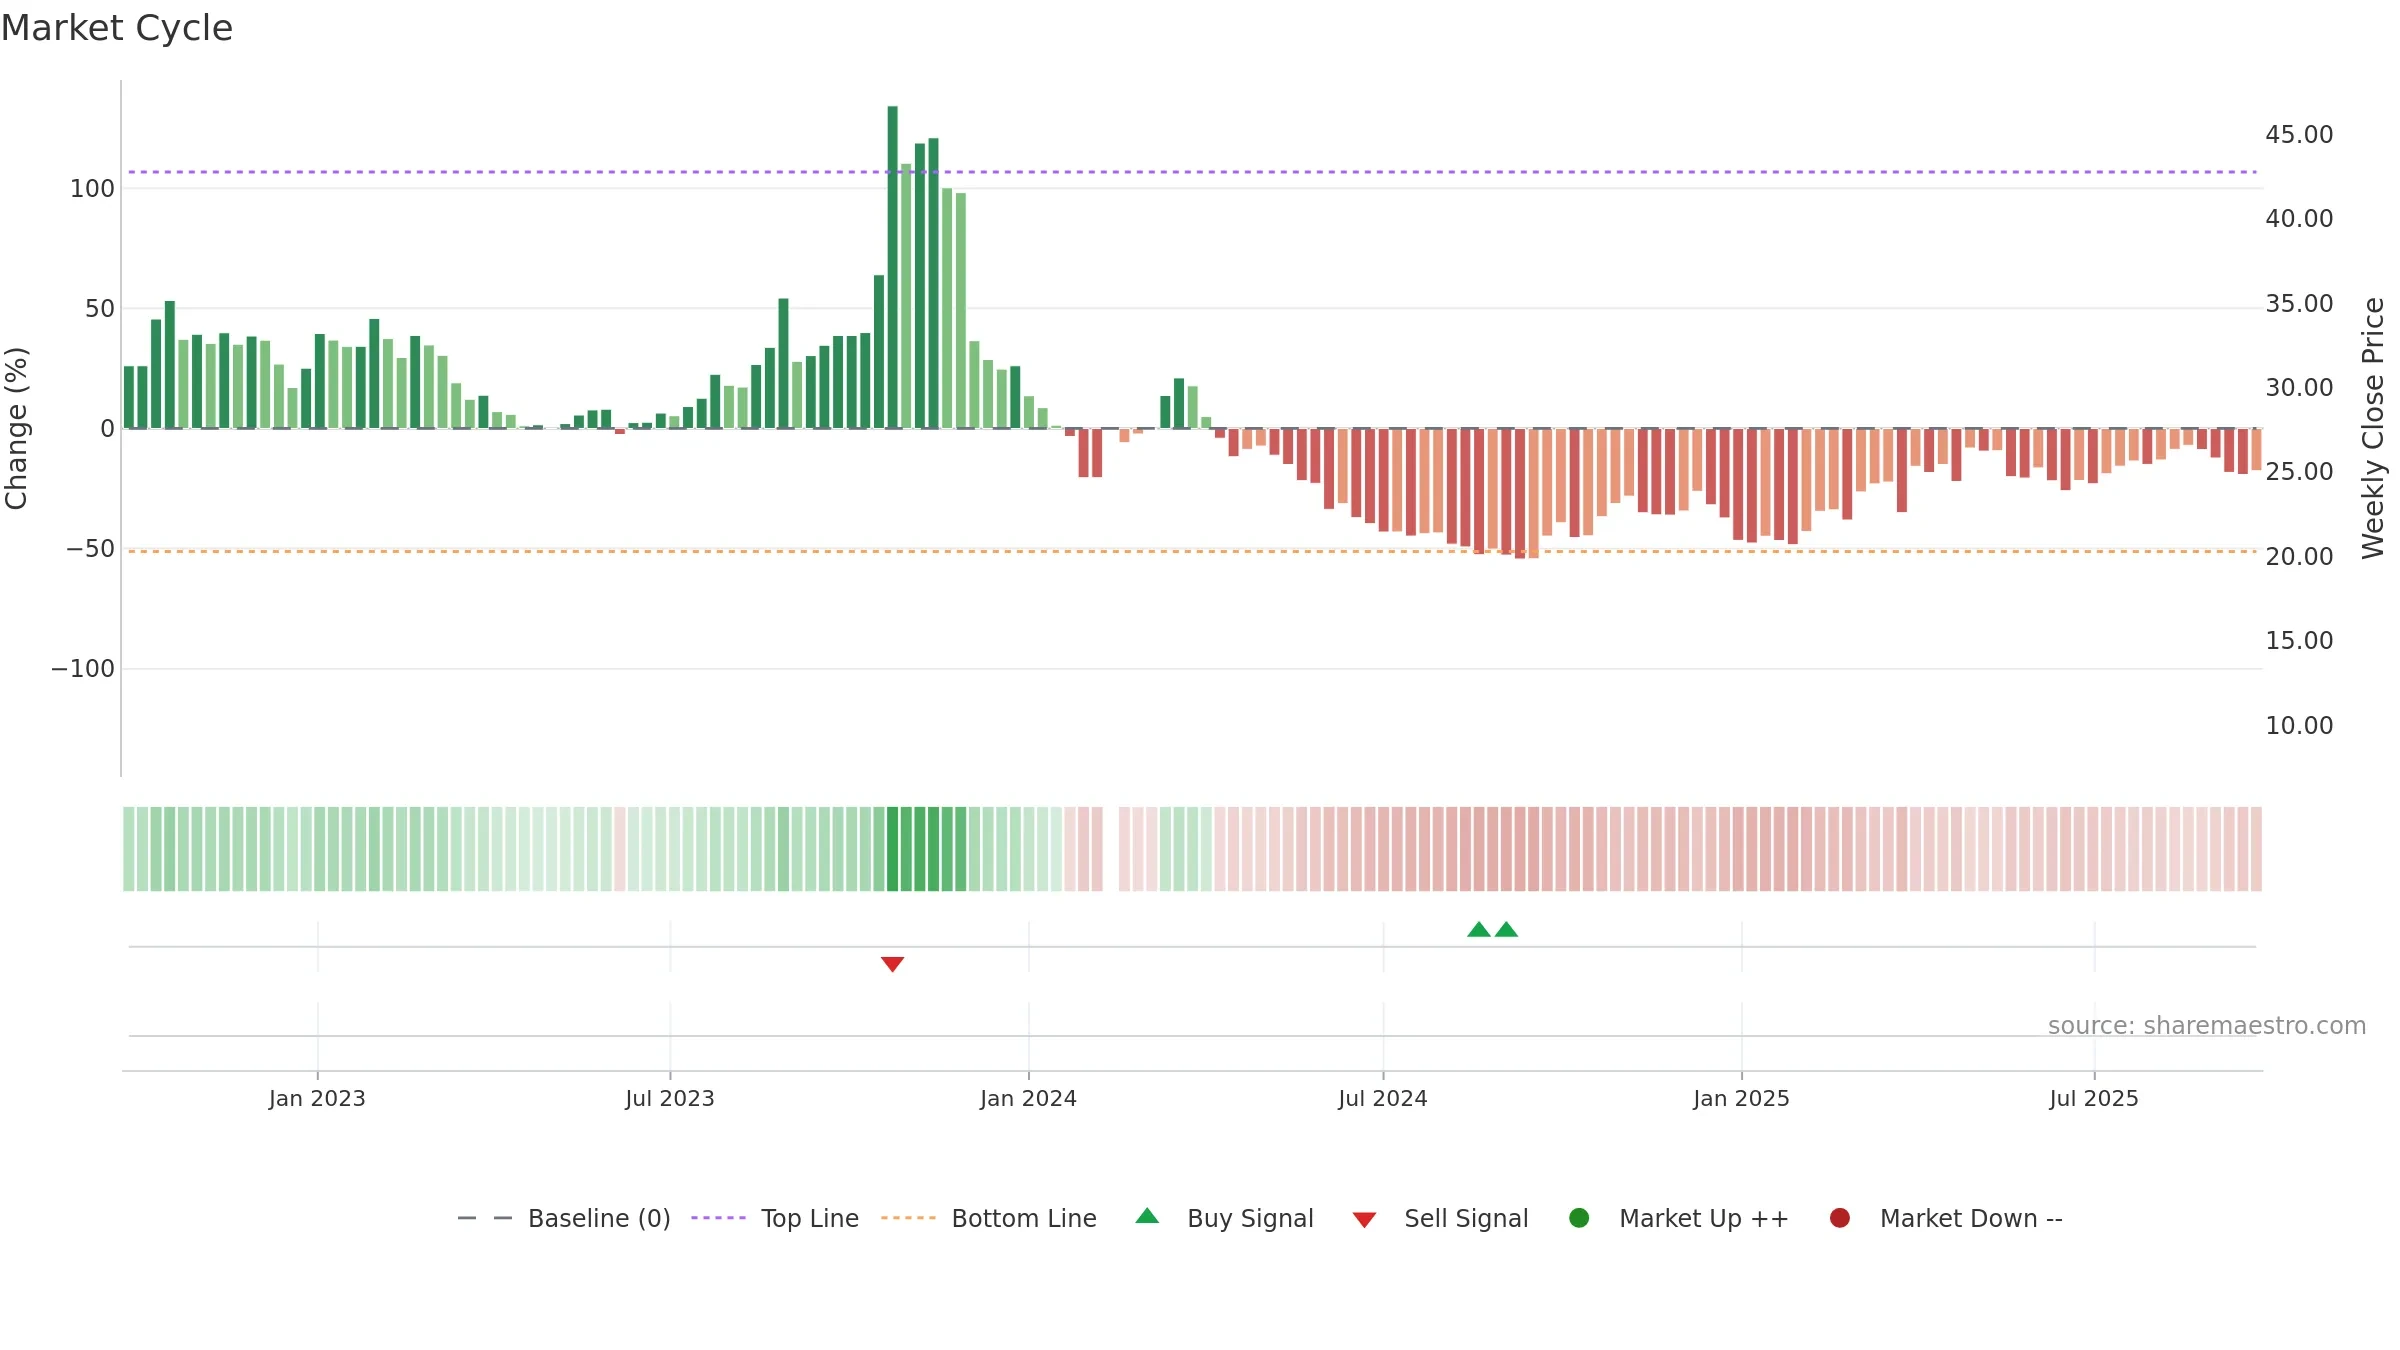The image size is (2400, 1350).
Task: Click the Weekly Close Price axis title
Action: click(2373, 428)
